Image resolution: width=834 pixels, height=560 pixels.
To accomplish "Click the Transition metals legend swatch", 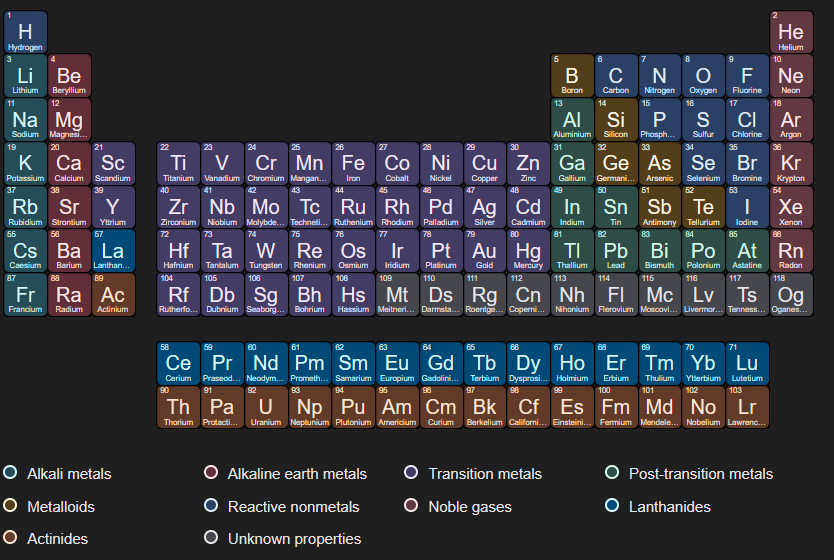I will [411, 472].
